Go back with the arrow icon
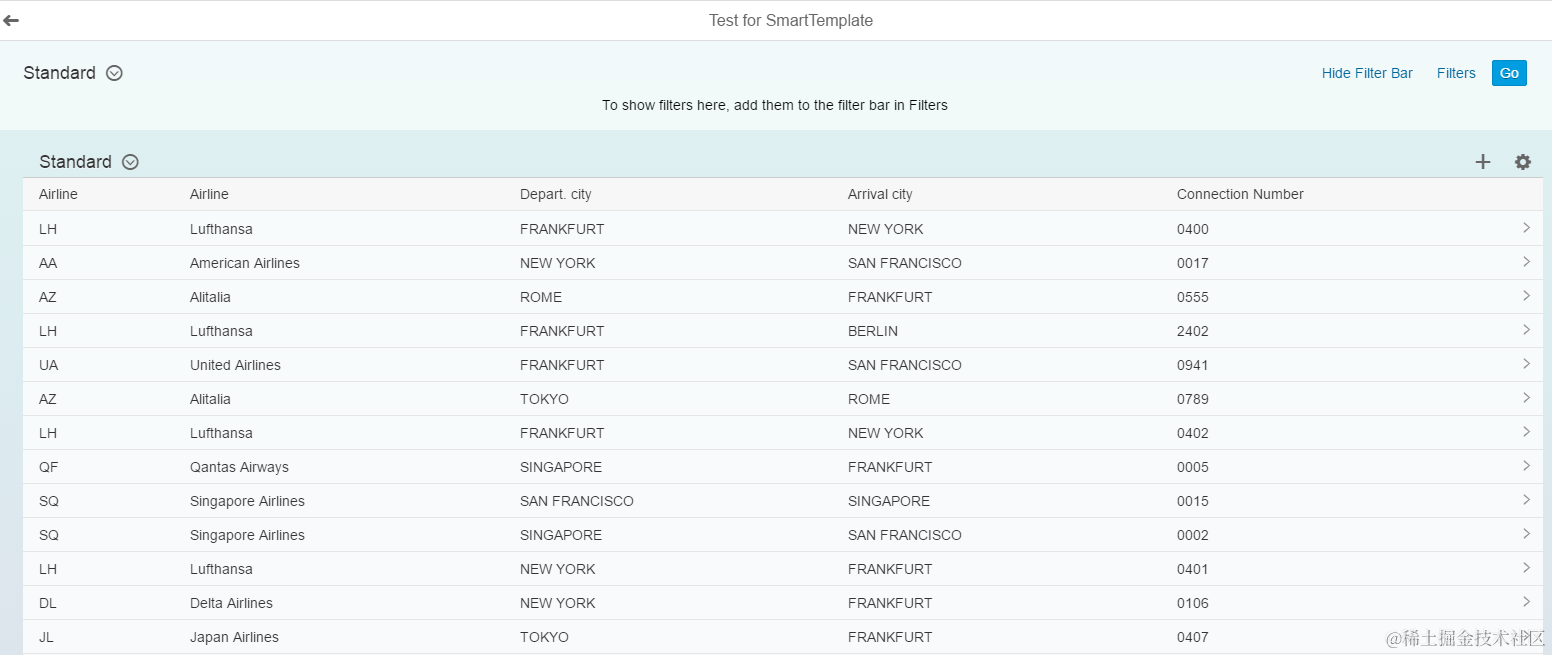Viewport: 1552px width, 655px height. tap(11, 20)
